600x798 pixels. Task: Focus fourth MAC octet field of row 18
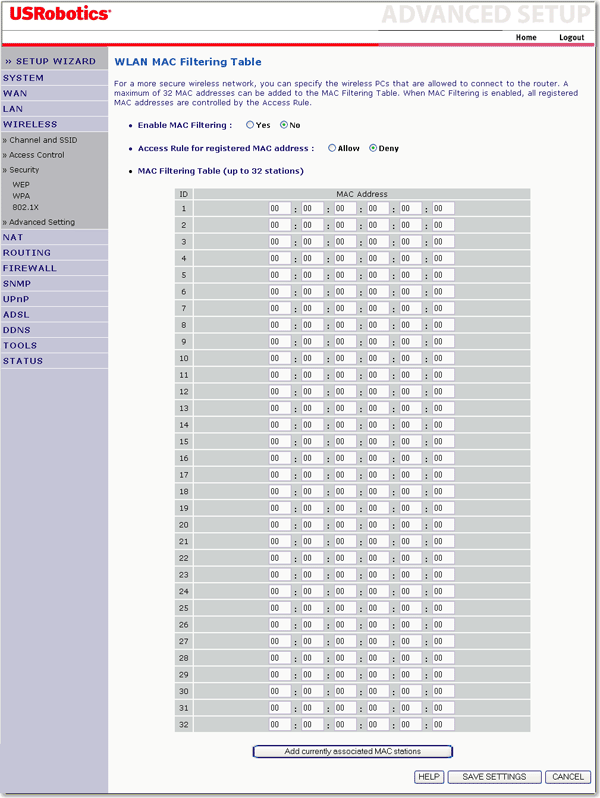[378, 492]
